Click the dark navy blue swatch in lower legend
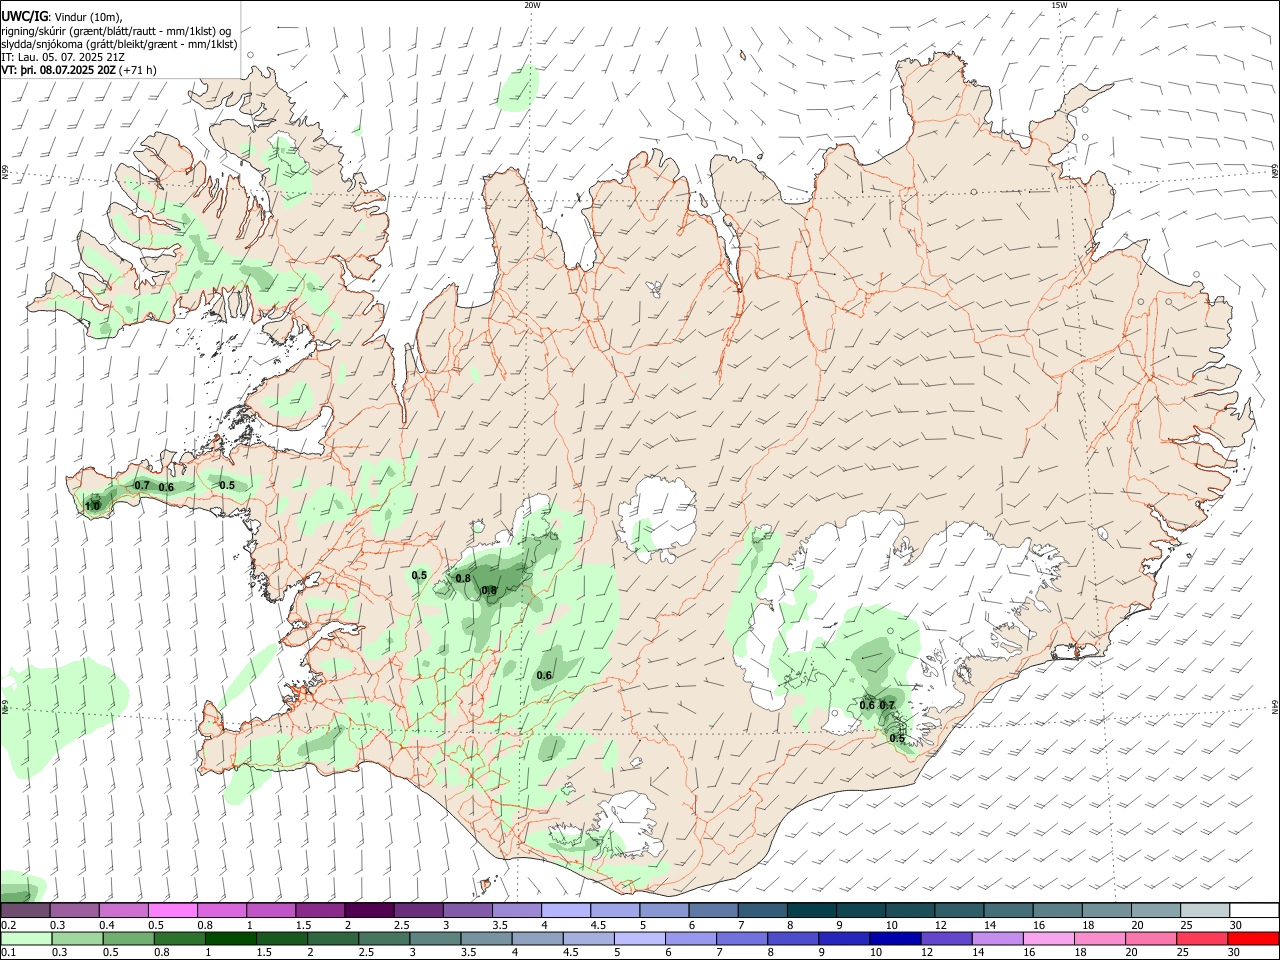 point(893,939)
